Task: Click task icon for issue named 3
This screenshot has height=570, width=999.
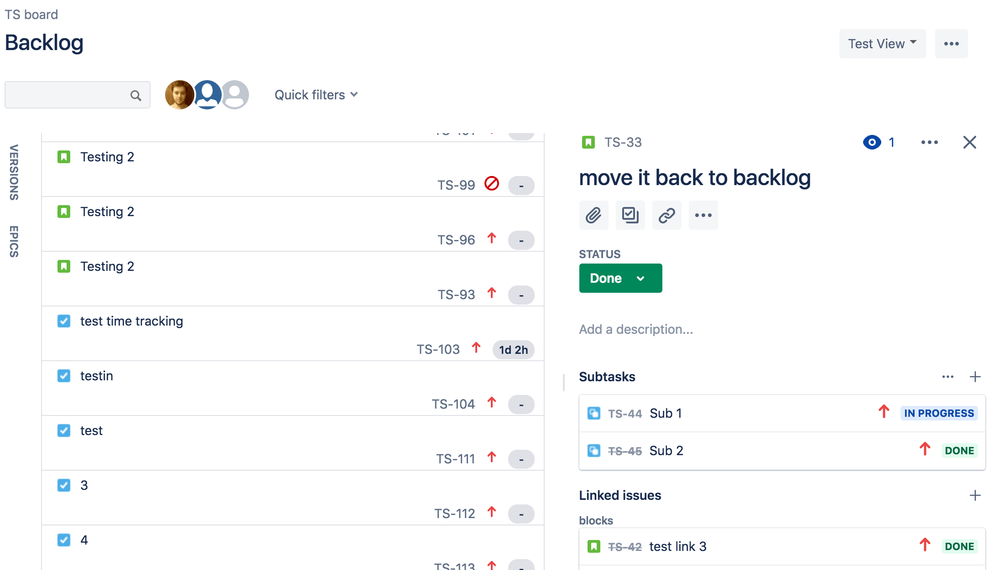Action: tap(64, 485)
